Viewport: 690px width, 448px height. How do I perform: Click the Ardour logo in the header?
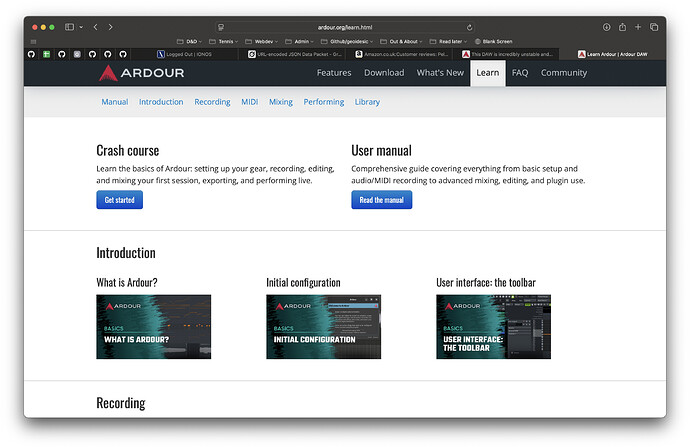[140, 73]
